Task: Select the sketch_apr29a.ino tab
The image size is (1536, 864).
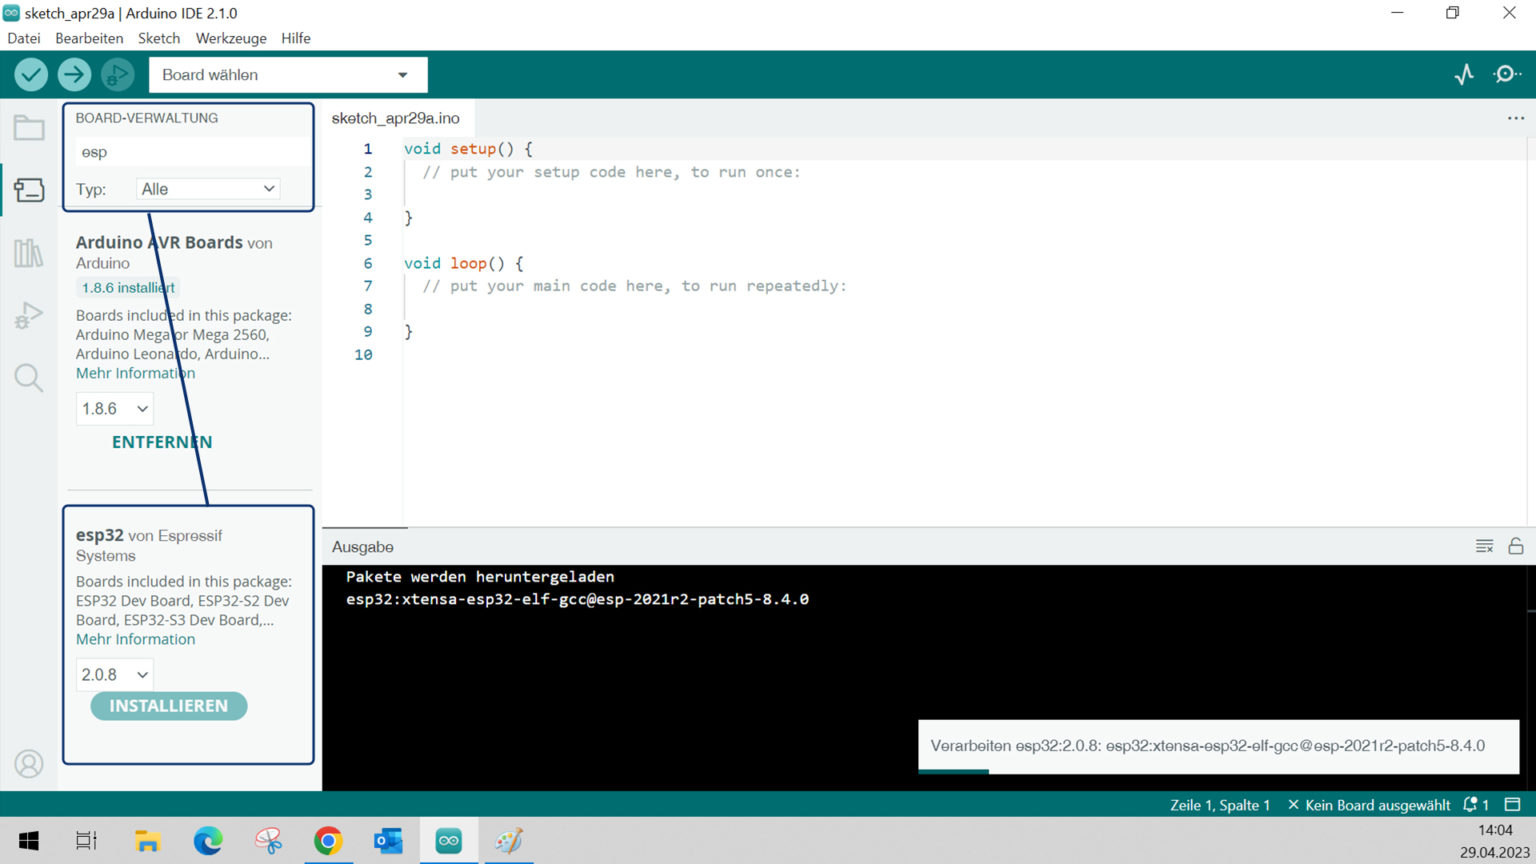Action: coord(396,118)
